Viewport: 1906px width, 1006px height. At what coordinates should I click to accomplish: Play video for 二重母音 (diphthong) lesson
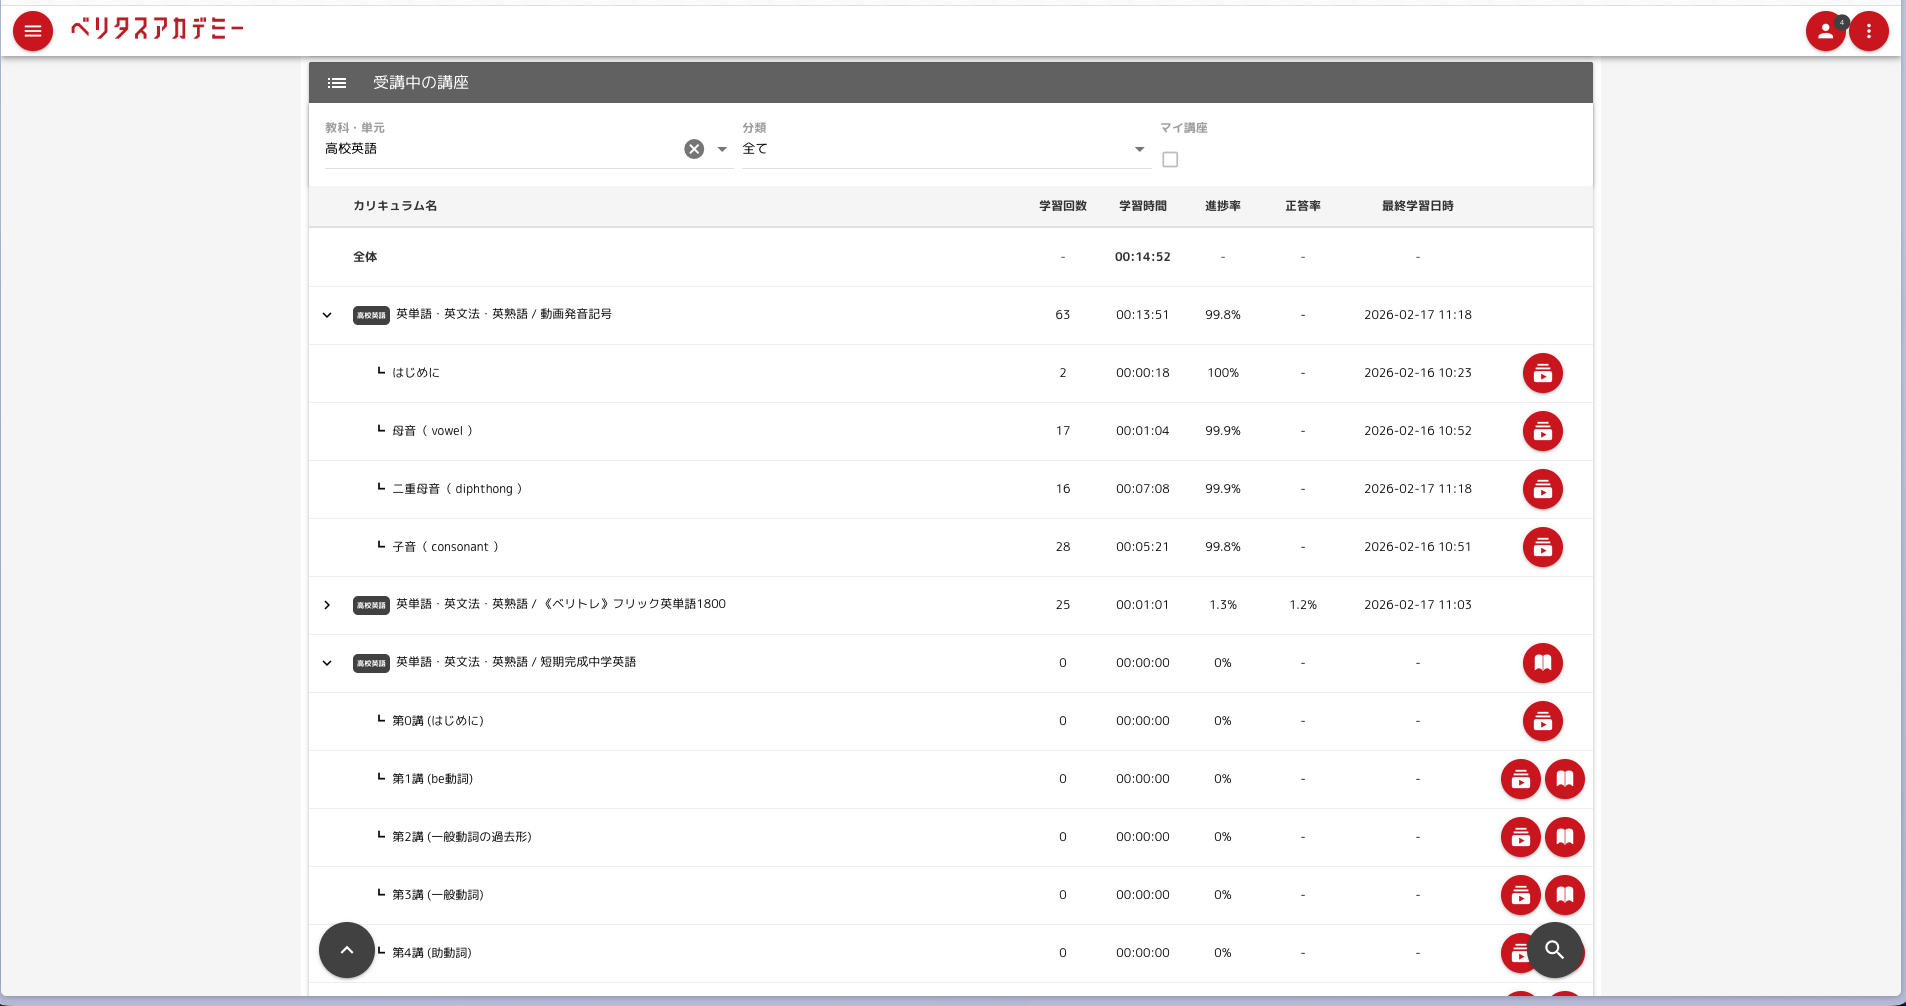(x=1542, y=489)
